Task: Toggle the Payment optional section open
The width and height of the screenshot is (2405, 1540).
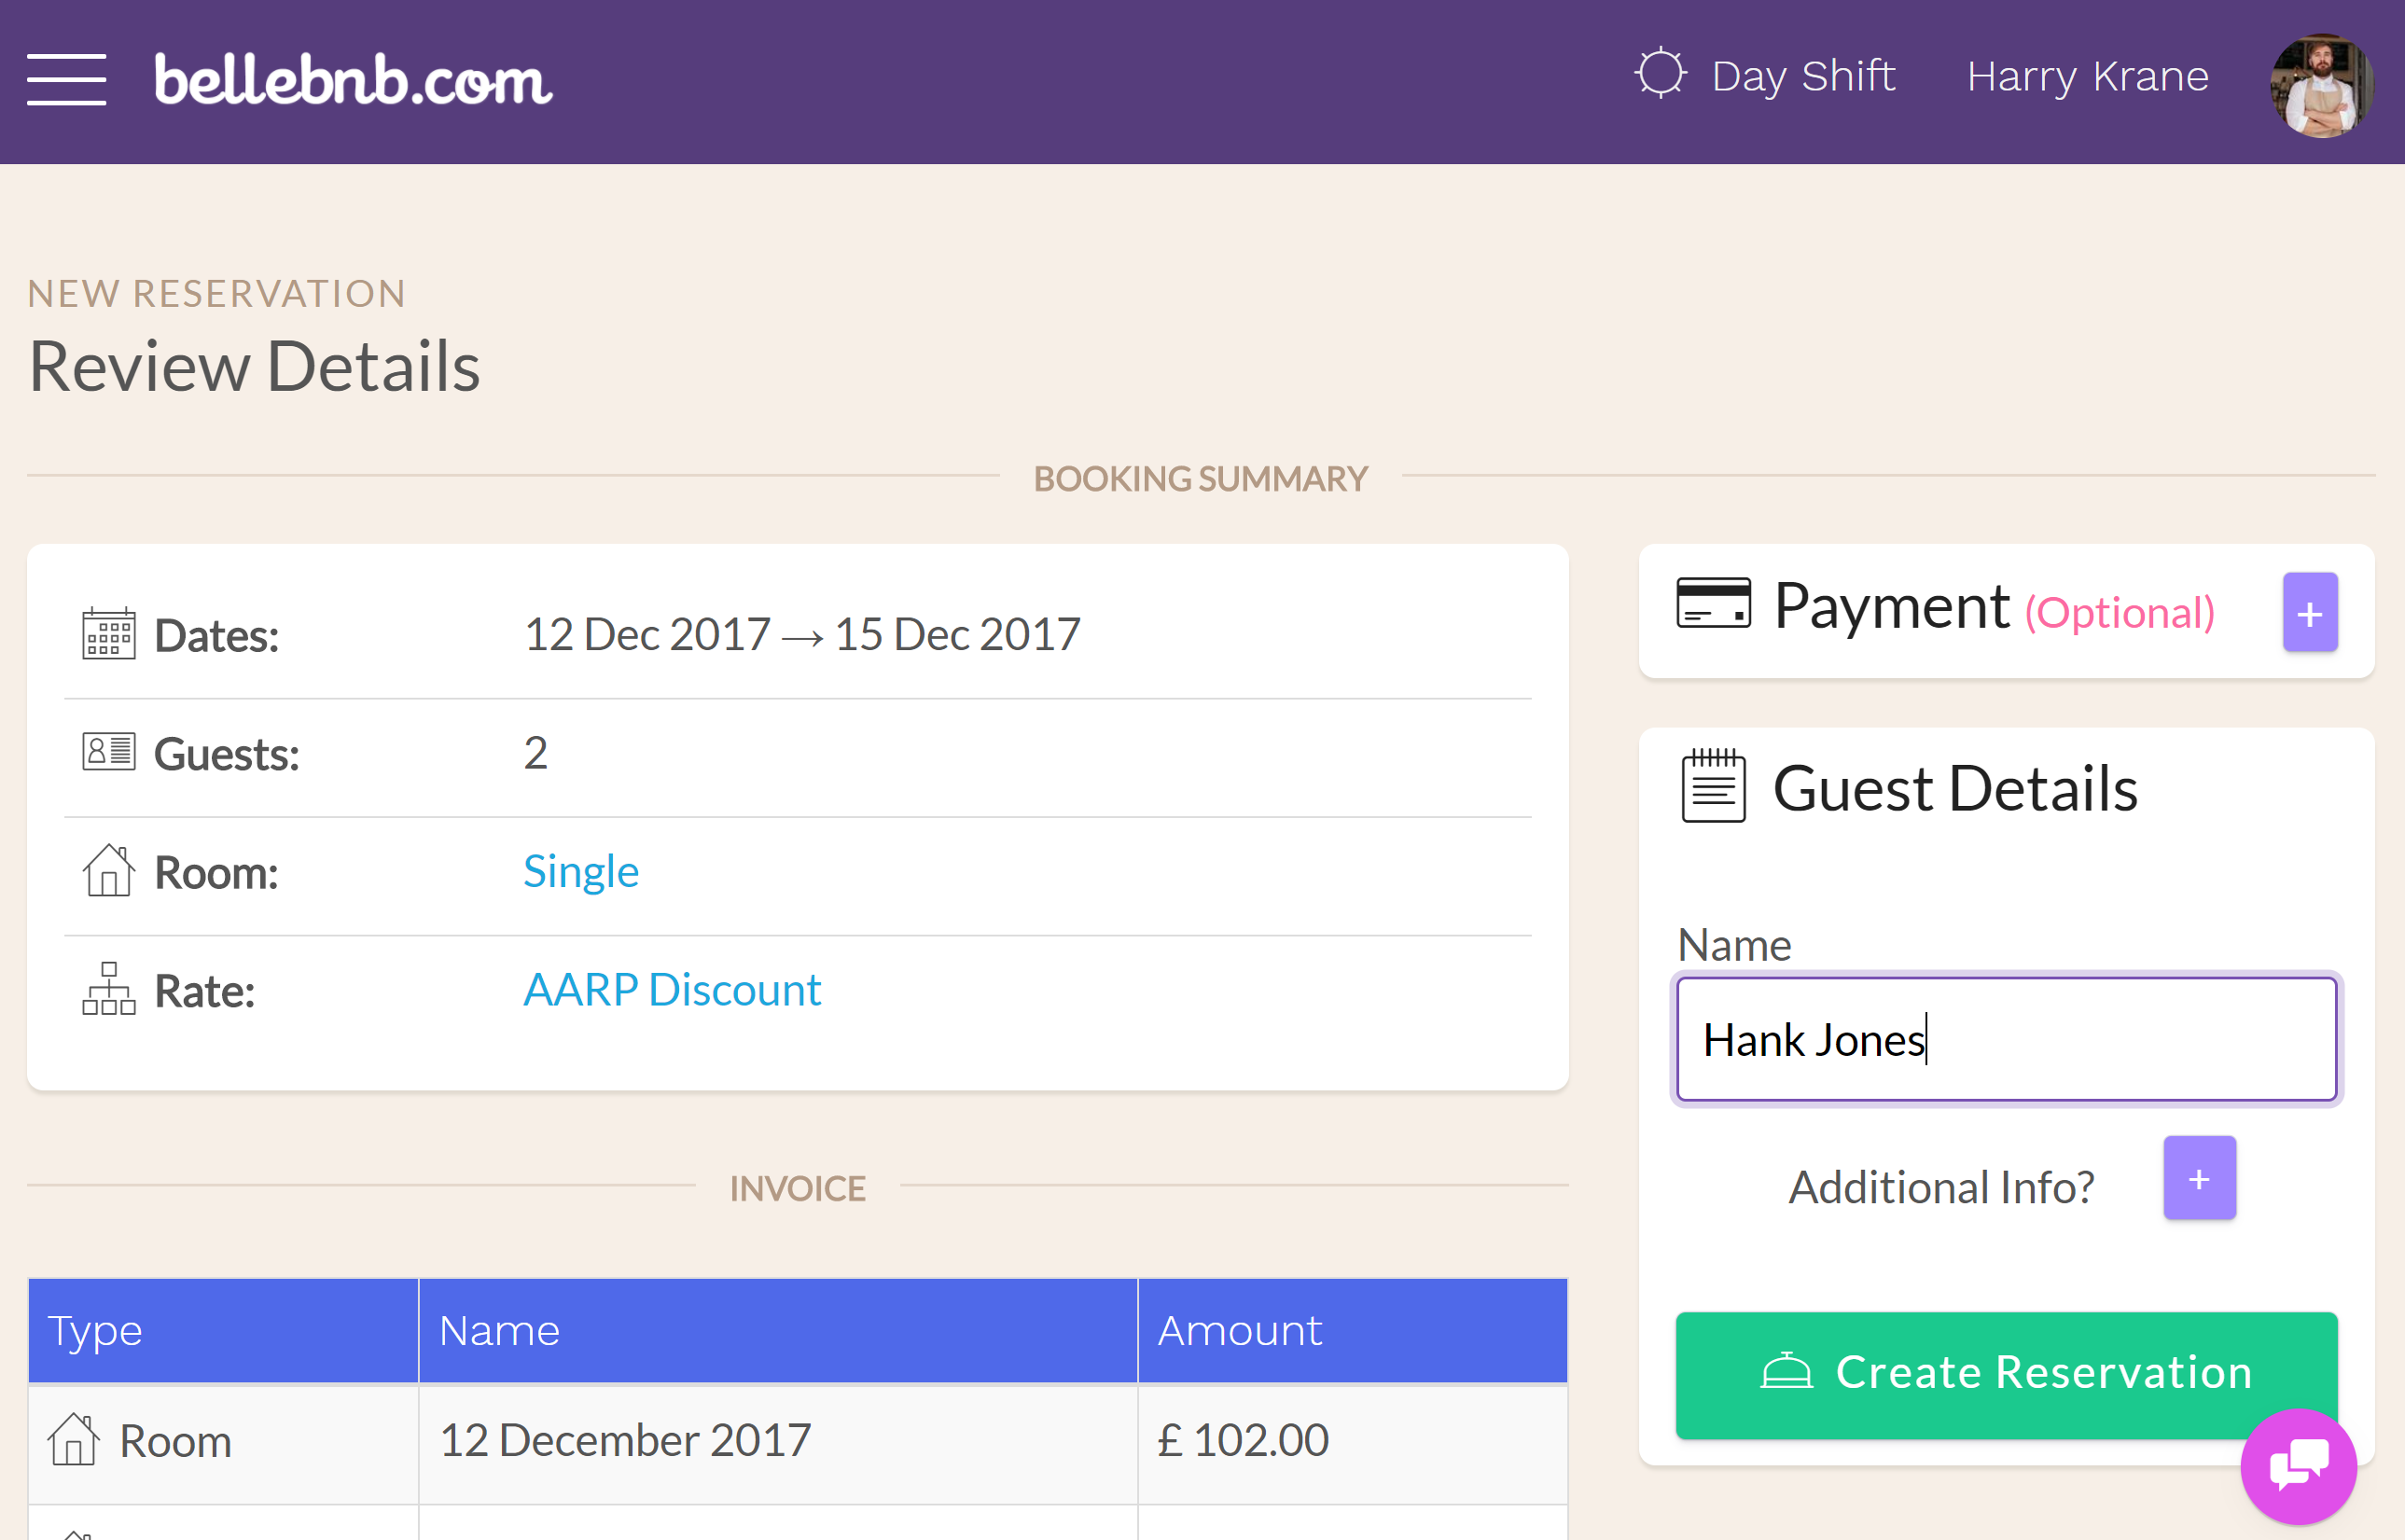Action: 2311,612
